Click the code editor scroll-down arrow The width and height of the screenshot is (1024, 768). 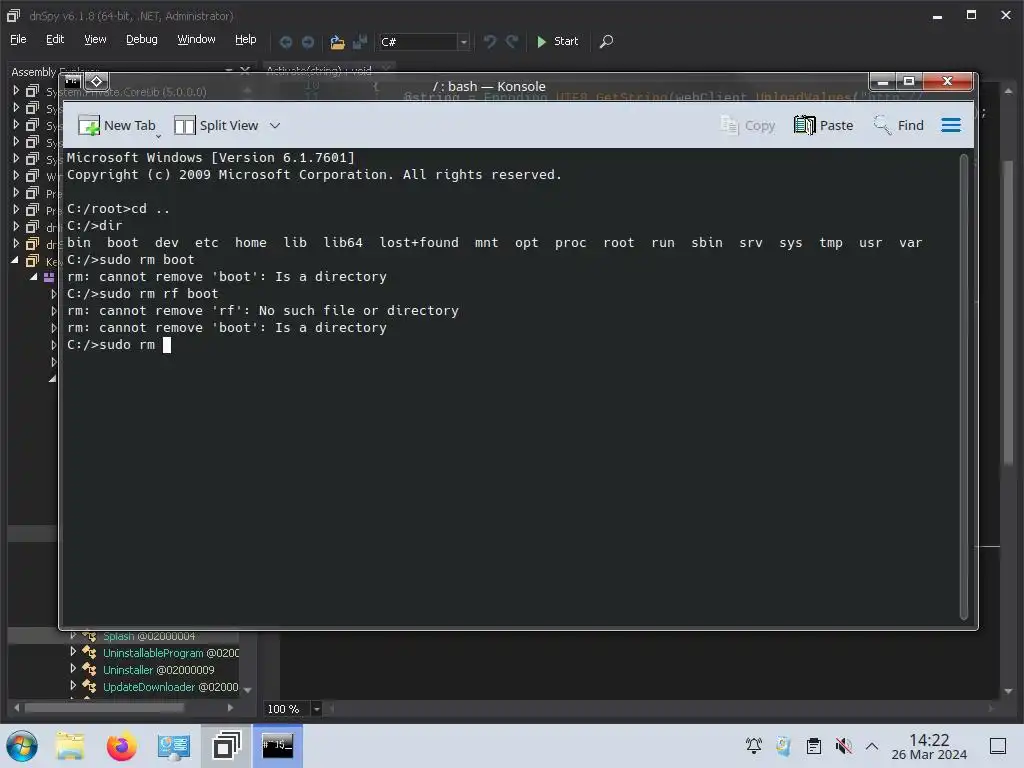coord(1008,690)
